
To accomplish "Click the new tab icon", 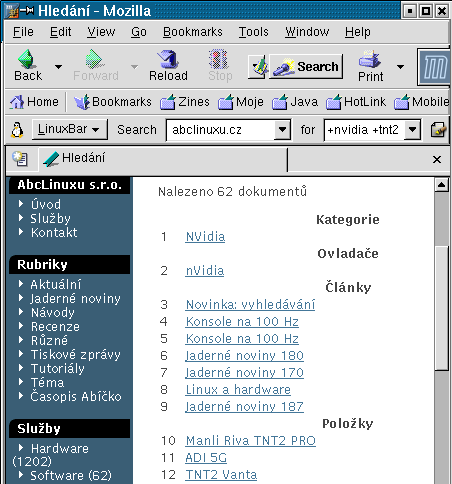I will click(20, 159).
